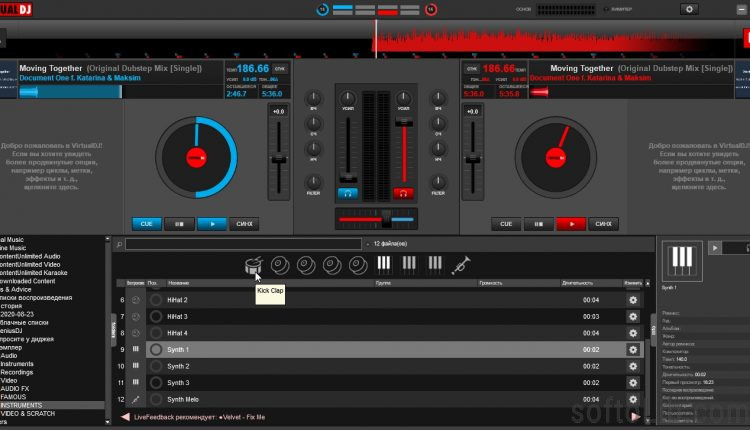Trigger the highlighted white piano keys pad icon
Screen dimensions: 750x430
[384, 264]
